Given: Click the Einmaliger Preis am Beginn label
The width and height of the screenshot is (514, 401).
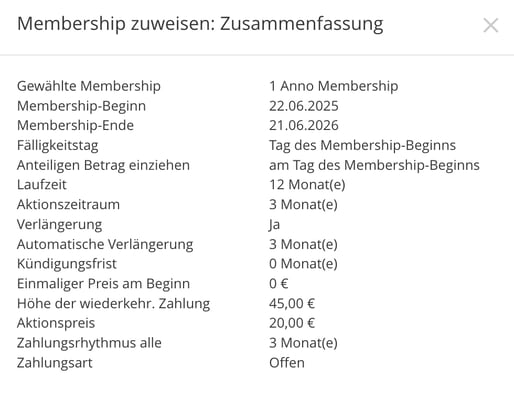Looking at the screenshot, I should [103, 284].
